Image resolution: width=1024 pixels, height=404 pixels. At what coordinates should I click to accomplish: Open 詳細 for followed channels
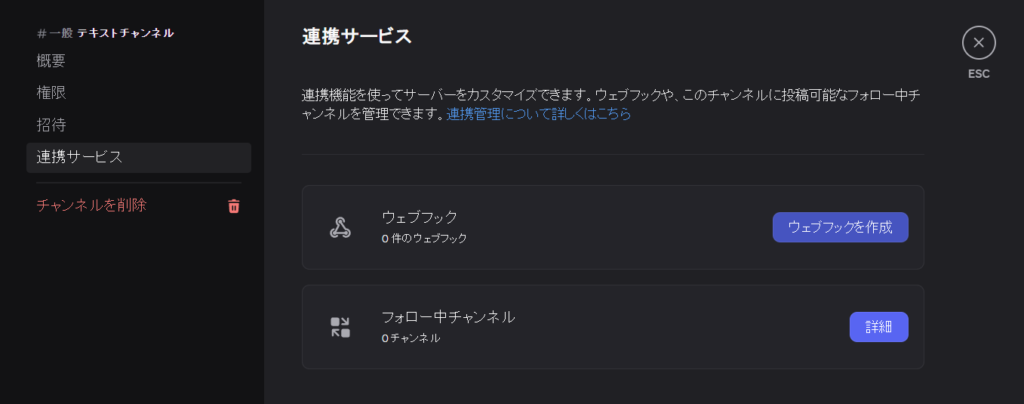coord(878,327)
